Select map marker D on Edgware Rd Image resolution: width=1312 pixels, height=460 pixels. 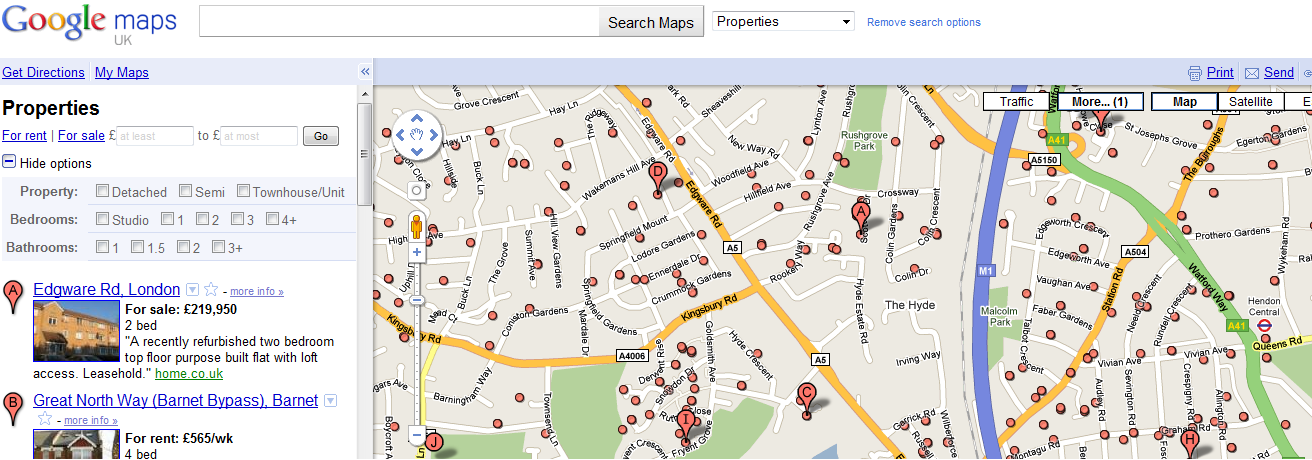(x=658, y=176)
